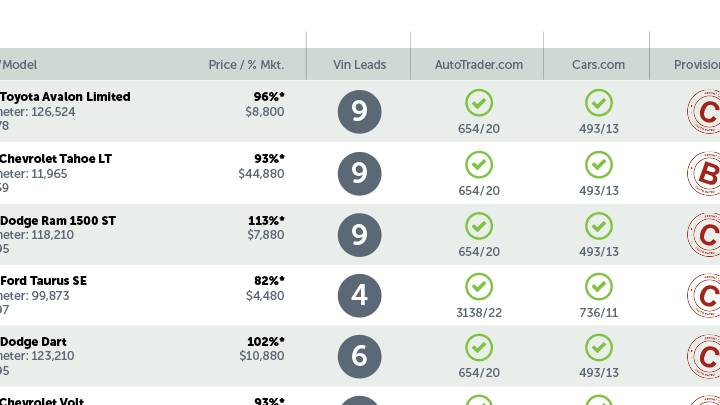Click the Vin Leads 9 badge for Toyota Avalon
This screenshot has width=720, height=405.
click(x=360, y=112)
